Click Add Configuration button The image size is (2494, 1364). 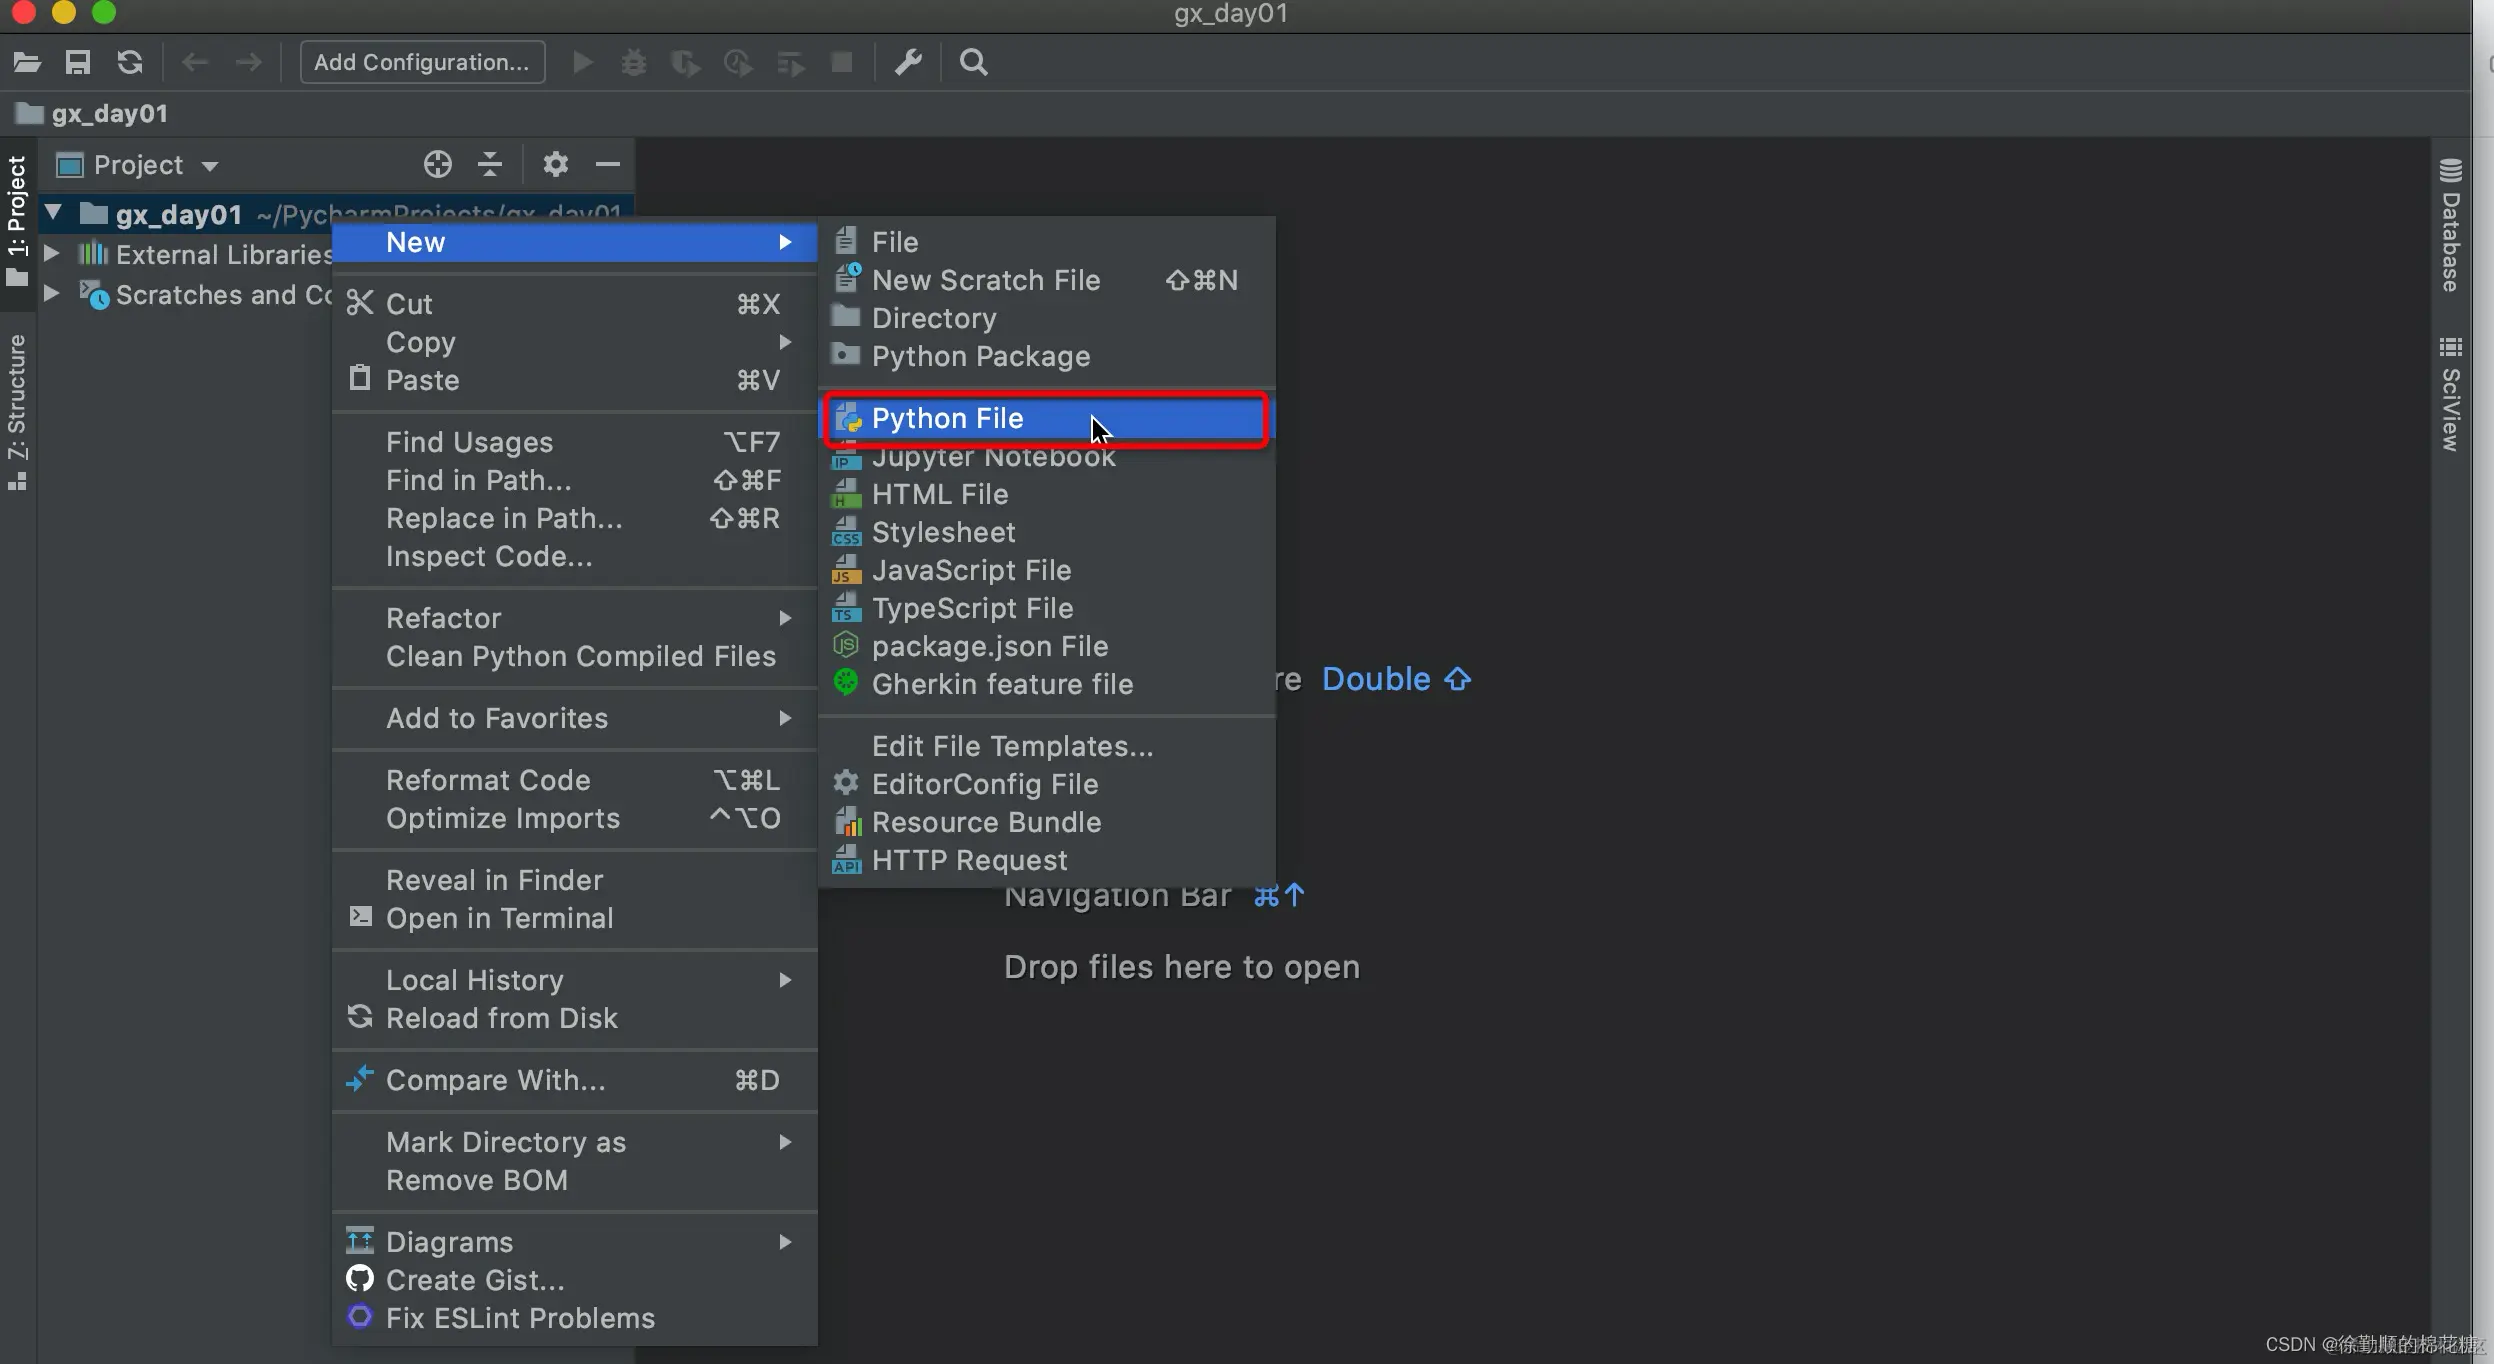(x=421, y=62)
